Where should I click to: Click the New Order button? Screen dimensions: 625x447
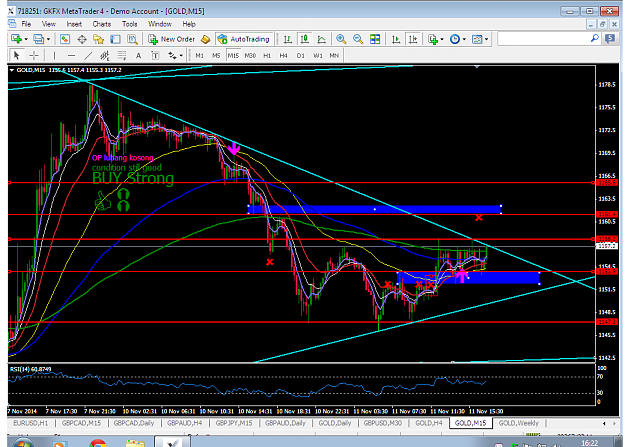(171, 39)
